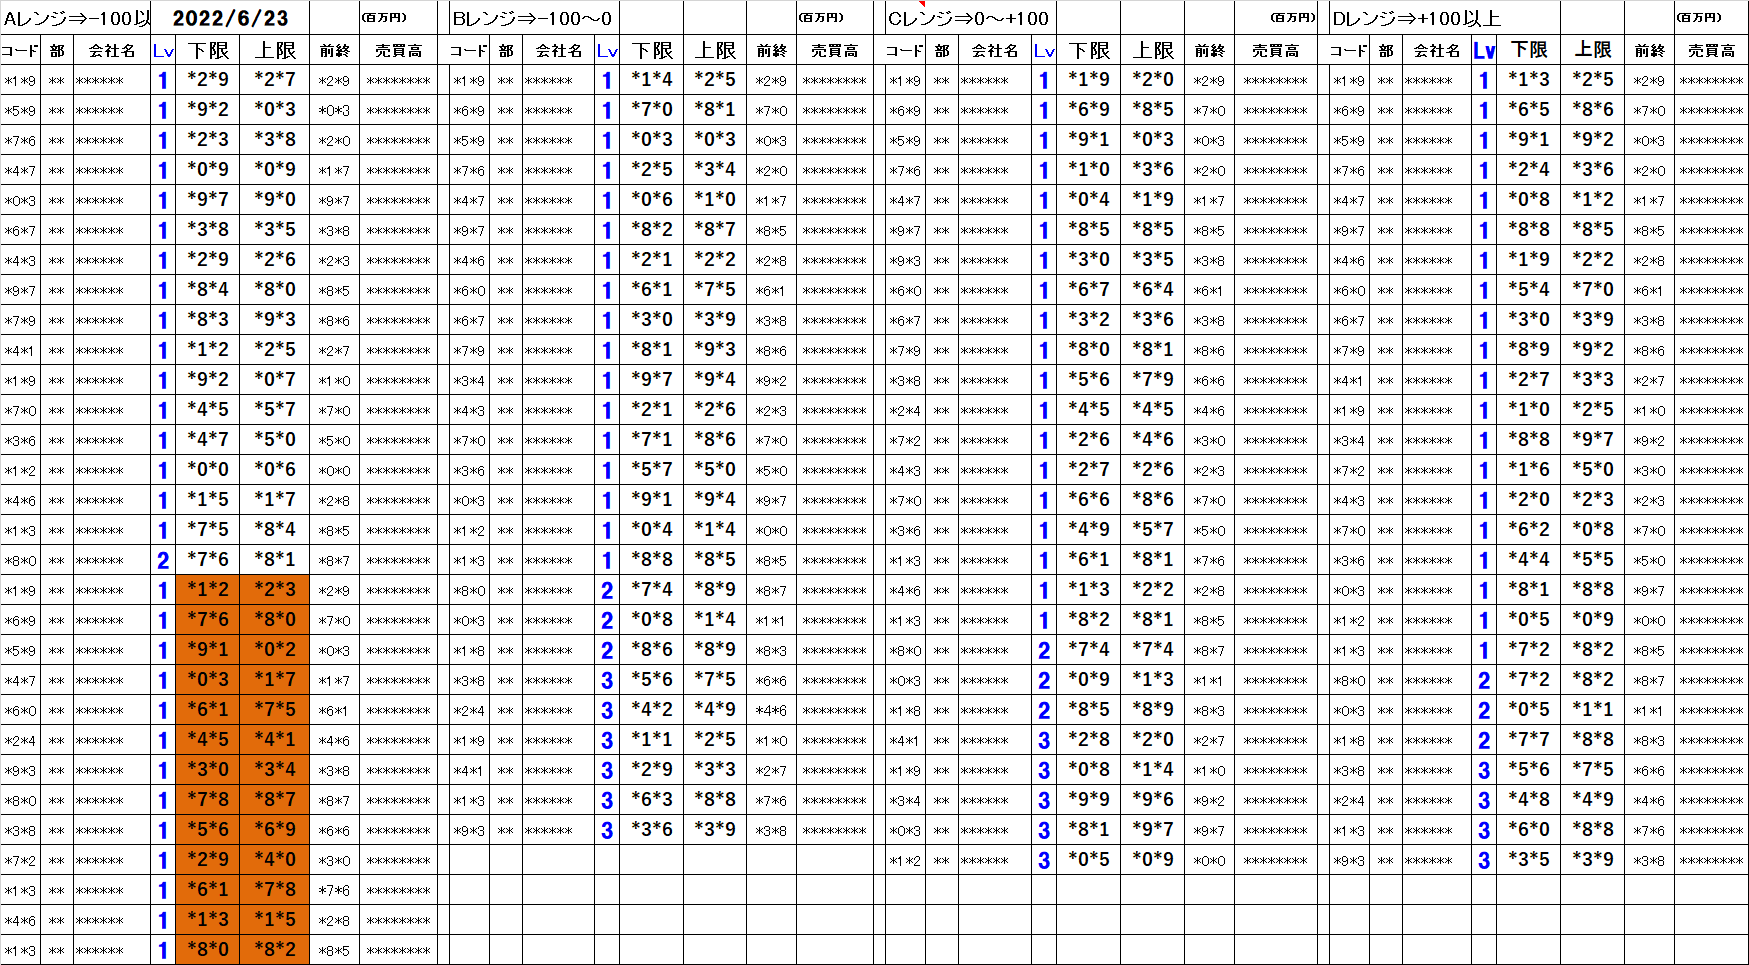Viewport: 1749px width, 965px height.
Task: Select the 上限 header in the A range
Action: coord(275,50)
